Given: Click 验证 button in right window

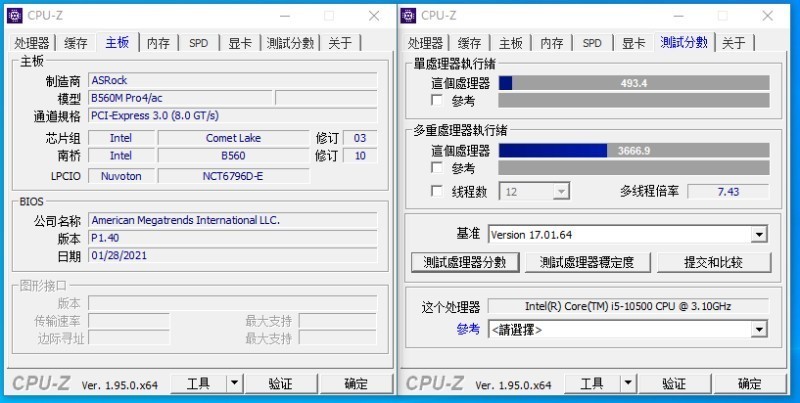Looking at the screenshot, I should click(674, 383).
